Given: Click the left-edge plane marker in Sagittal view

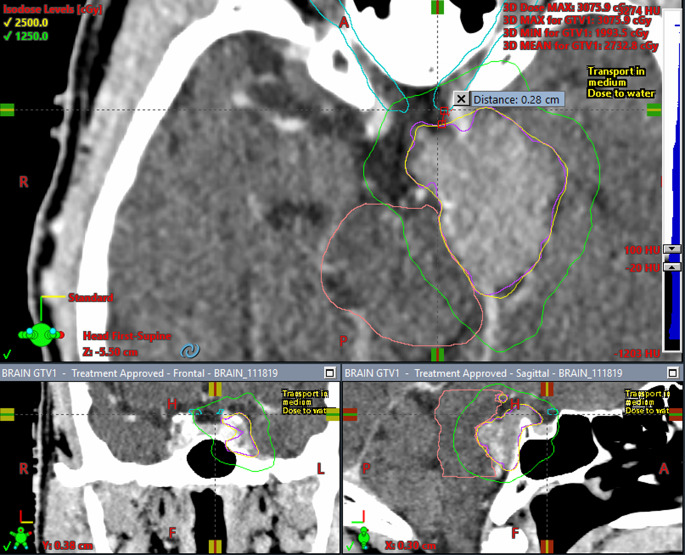Looking at the screenshot, I should click(350, 414).
